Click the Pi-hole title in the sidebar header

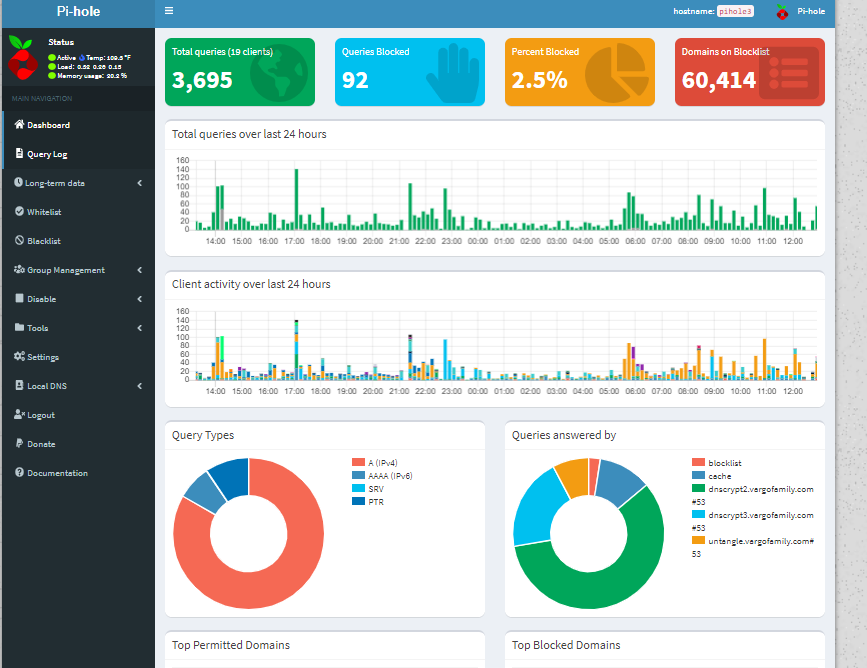tap(78, 12)
